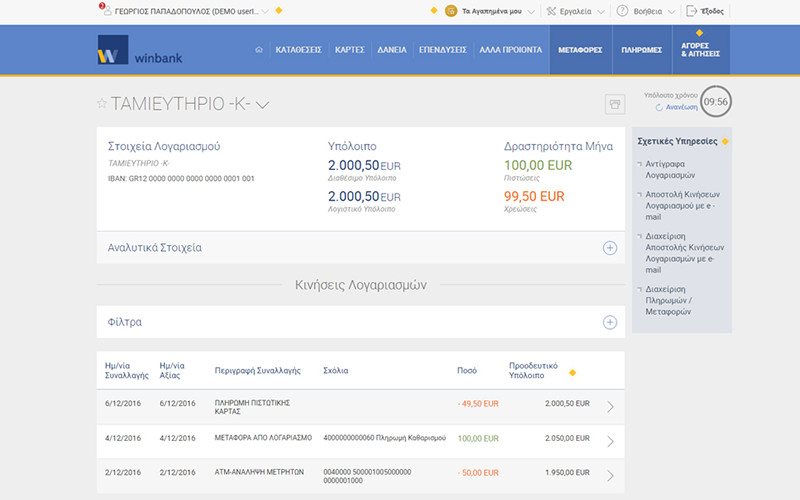Open the ΚΑΤΑΘΕΣΕΙΣ menu
The image size is (800, 500).
click(x=298, y=49)
